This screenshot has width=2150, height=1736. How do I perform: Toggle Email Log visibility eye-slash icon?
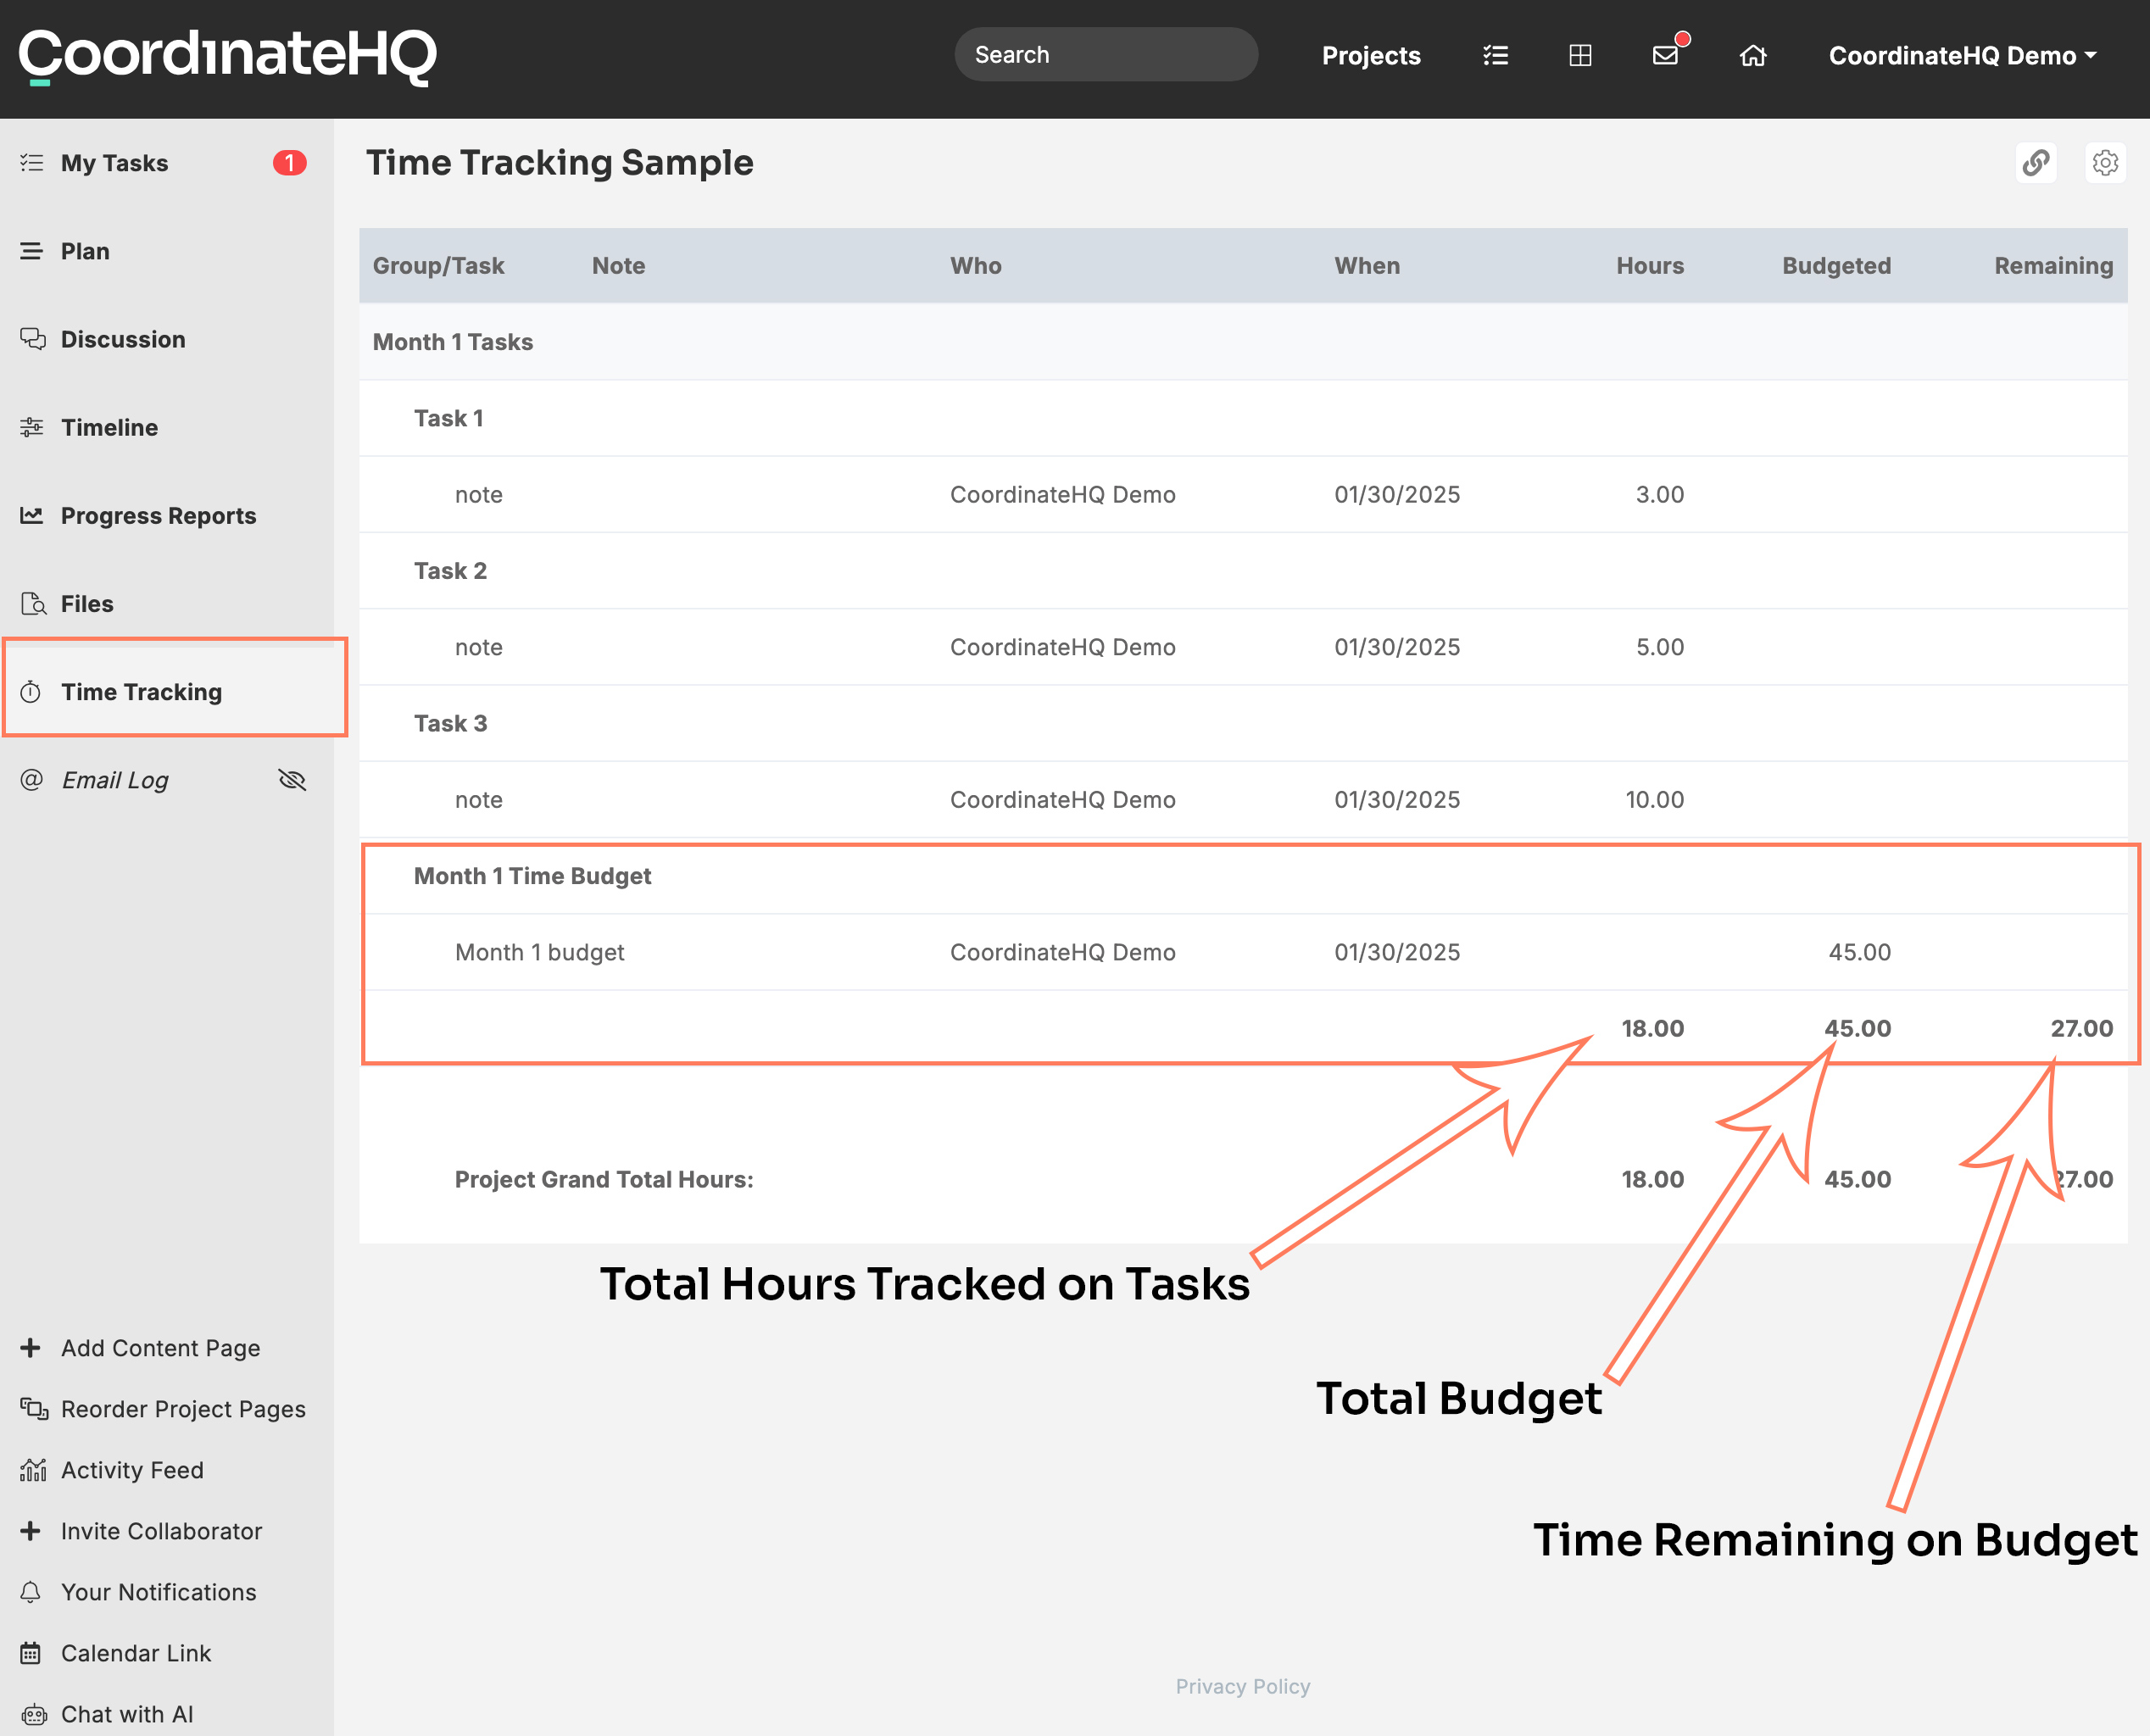[292, 779]
